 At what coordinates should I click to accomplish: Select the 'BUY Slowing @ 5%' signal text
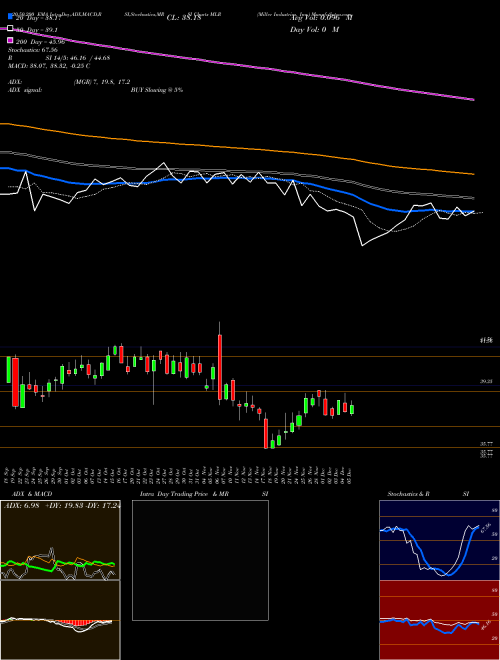[157, 90]
